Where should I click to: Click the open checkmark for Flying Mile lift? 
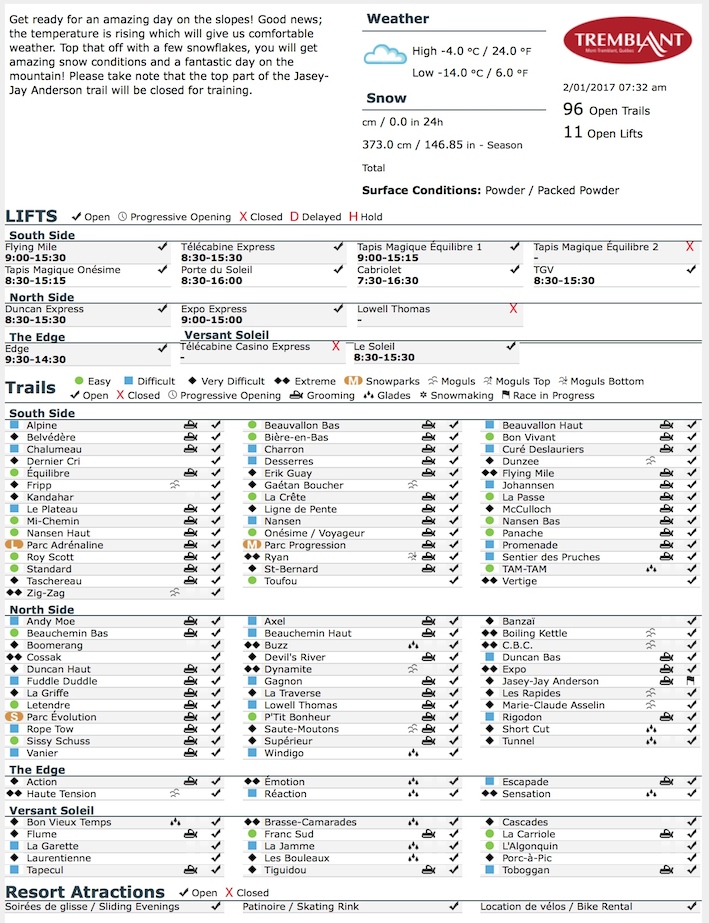click(x=163, y=247)
